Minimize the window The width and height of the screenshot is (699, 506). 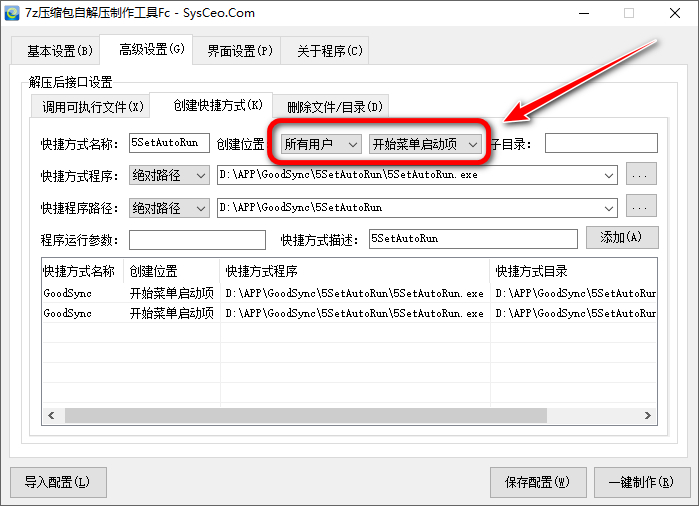click(x=584, y=13)
